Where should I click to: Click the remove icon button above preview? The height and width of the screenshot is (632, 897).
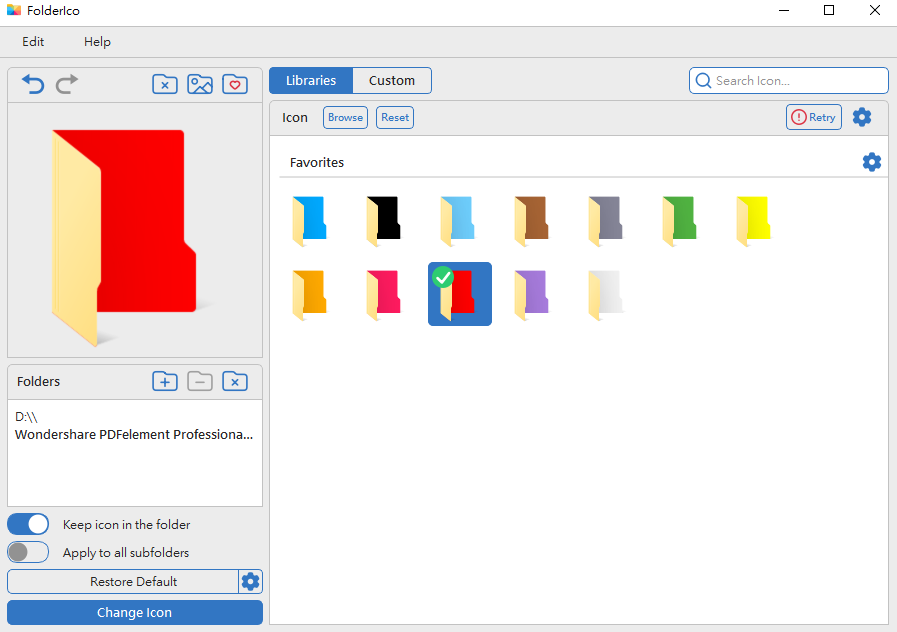(165, 85)
